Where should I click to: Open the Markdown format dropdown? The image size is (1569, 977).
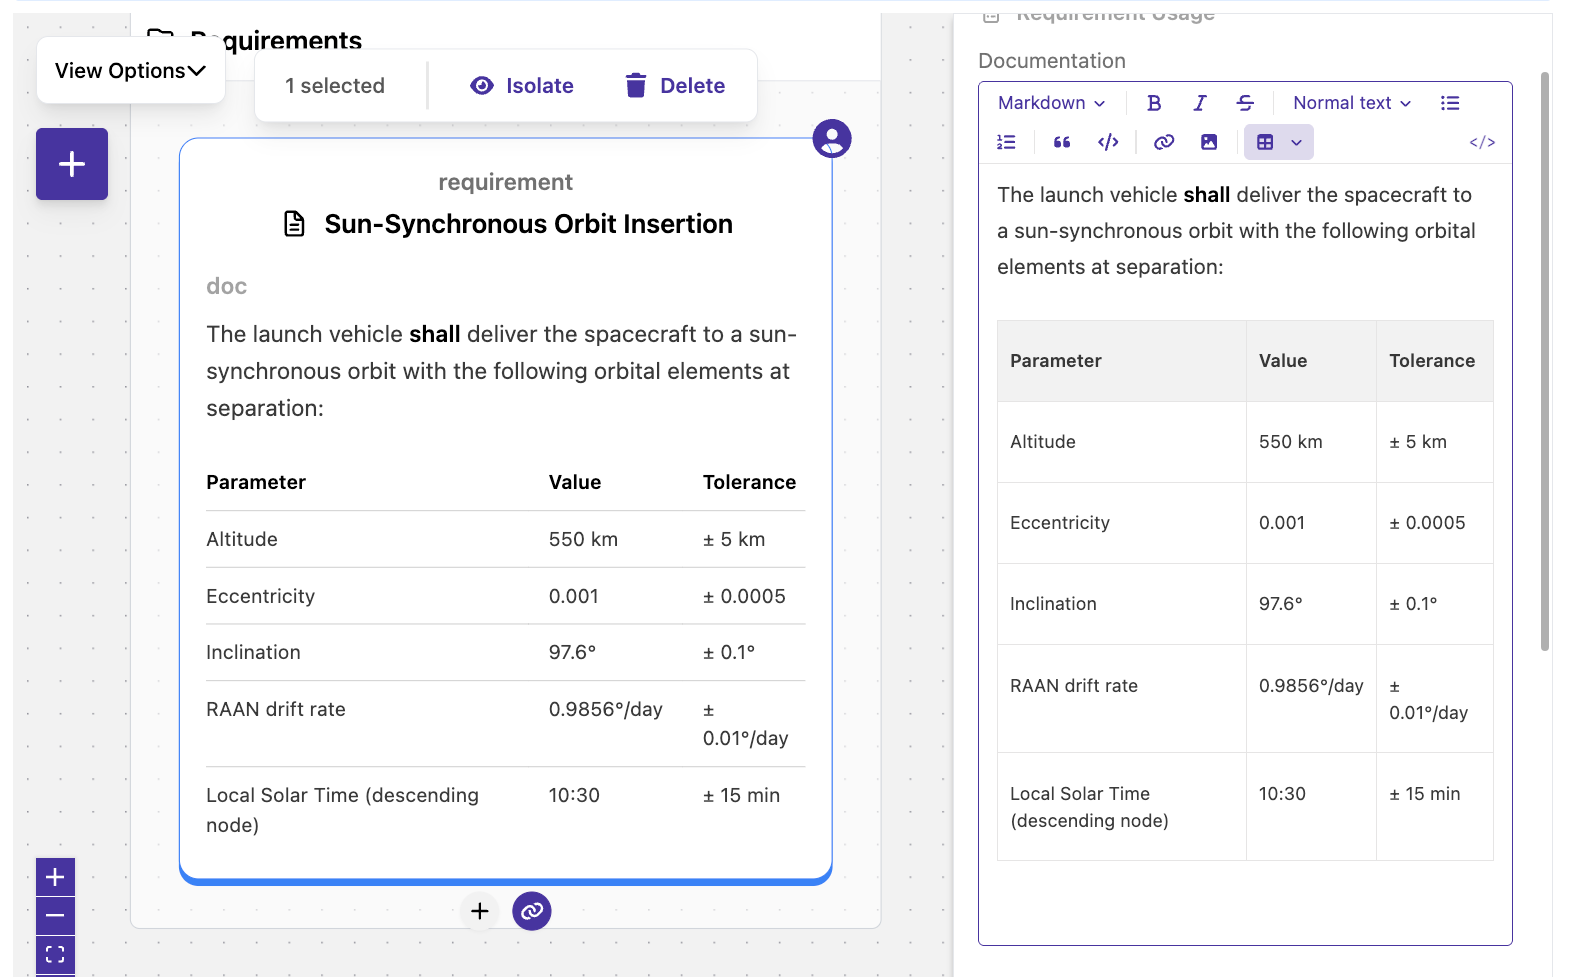point(1051,103)
